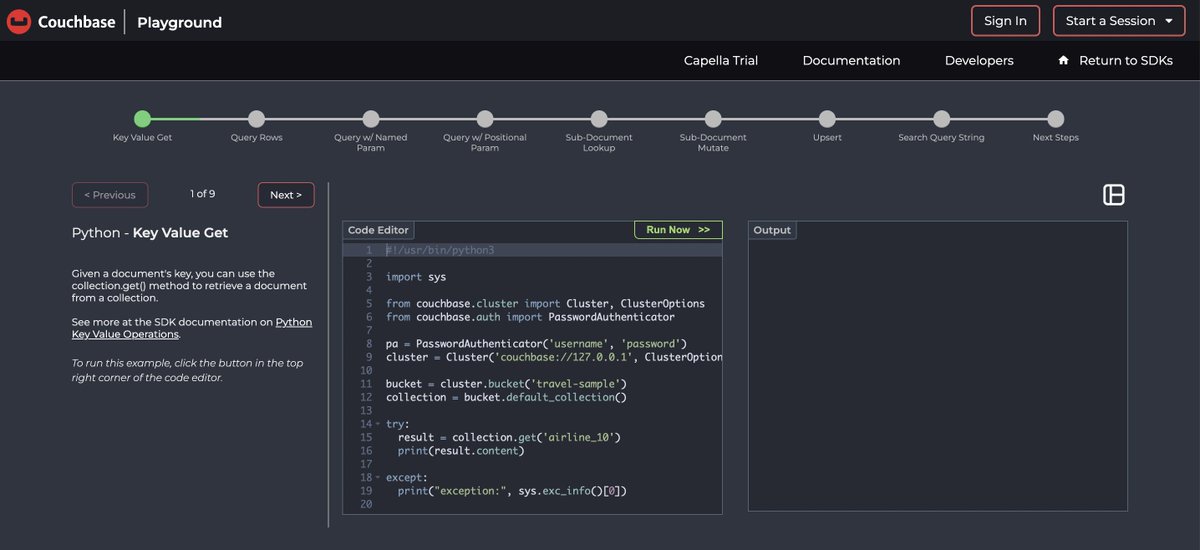Viewport: 1200px width, 550px height.
Task: Select the Key Value Get step marker
Action: click(143, 119)
